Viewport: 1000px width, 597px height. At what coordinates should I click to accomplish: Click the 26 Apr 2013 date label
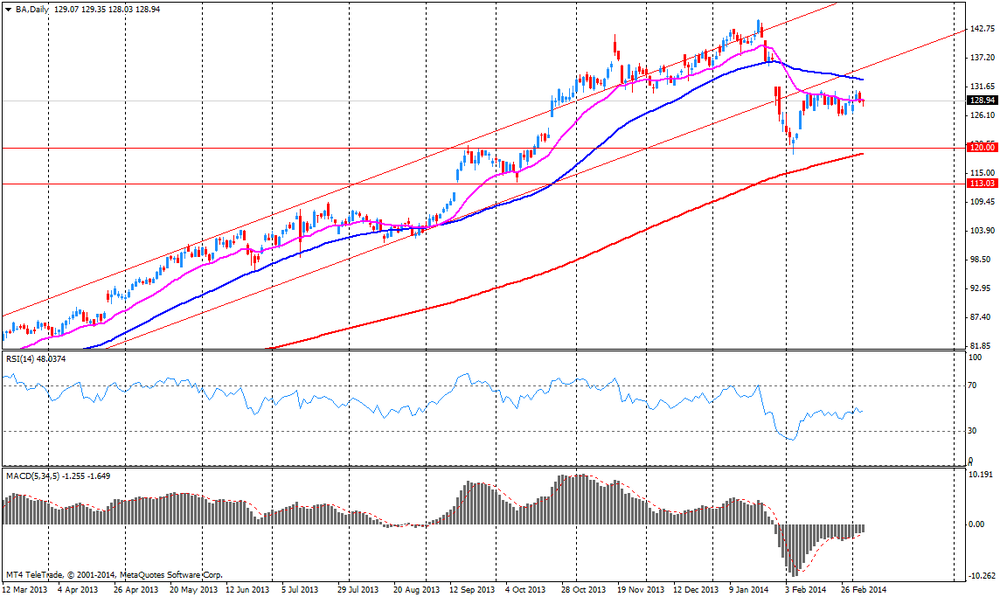(136, 589)
